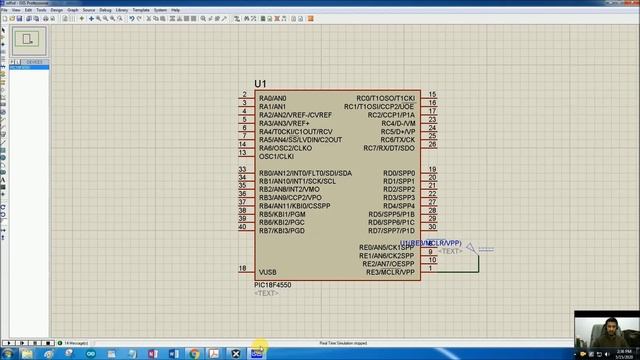Open Arduino IDE from taskbar

tap(90, 353)
